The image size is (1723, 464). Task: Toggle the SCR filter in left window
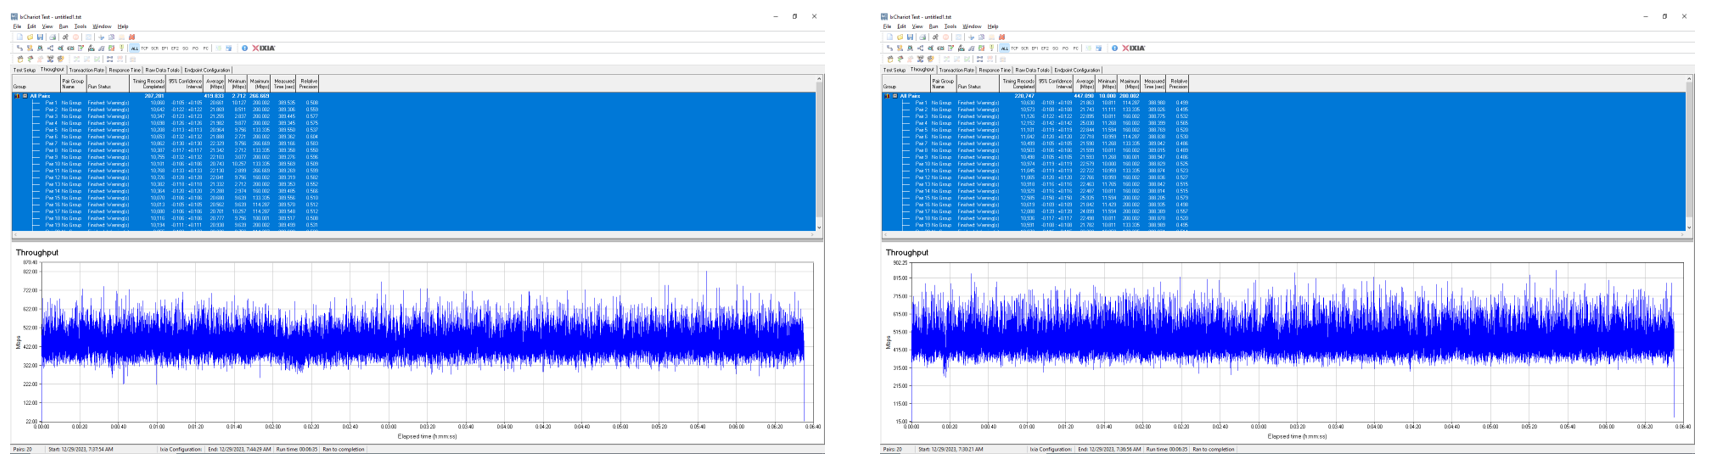[155, 48]
